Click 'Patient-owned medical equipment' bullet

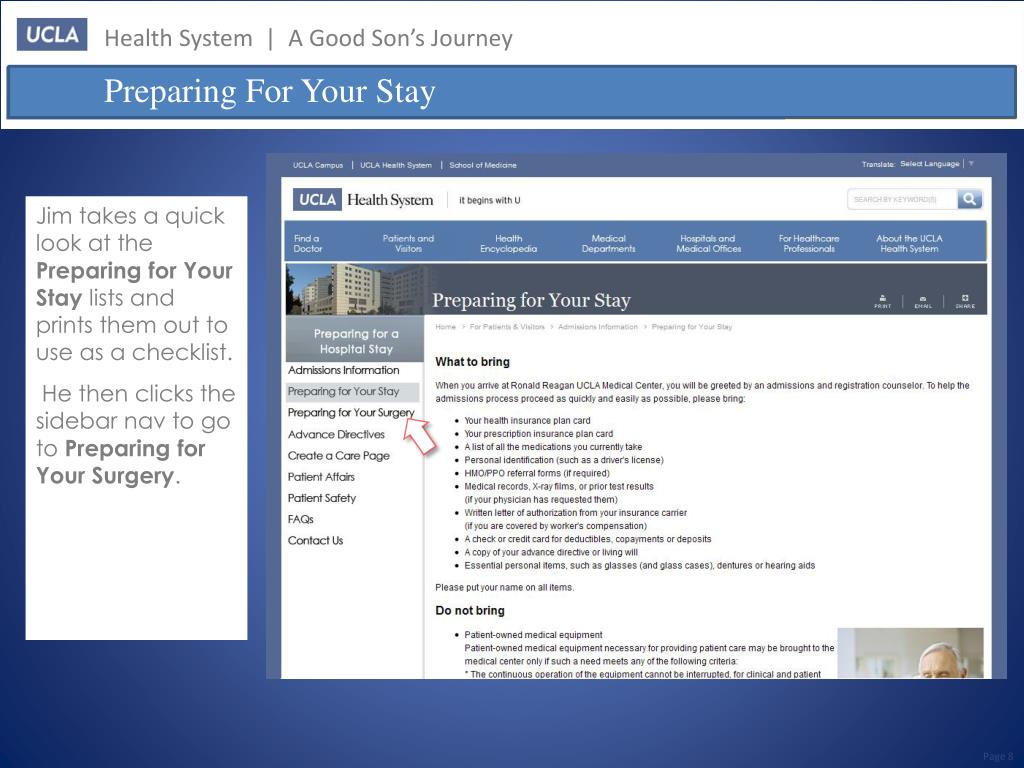point(533,635)
